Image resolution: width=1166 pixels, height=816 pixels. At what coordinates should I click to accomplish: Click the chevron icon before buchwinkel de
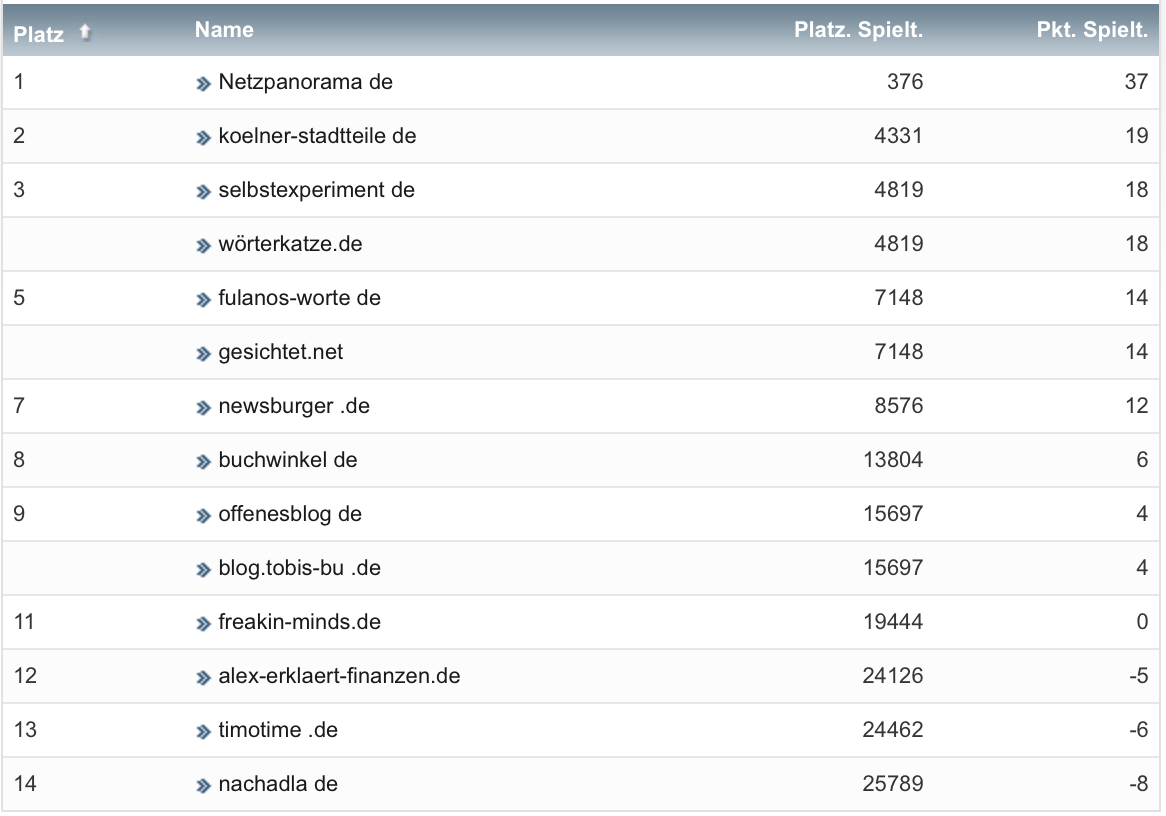tap(204, 462)
